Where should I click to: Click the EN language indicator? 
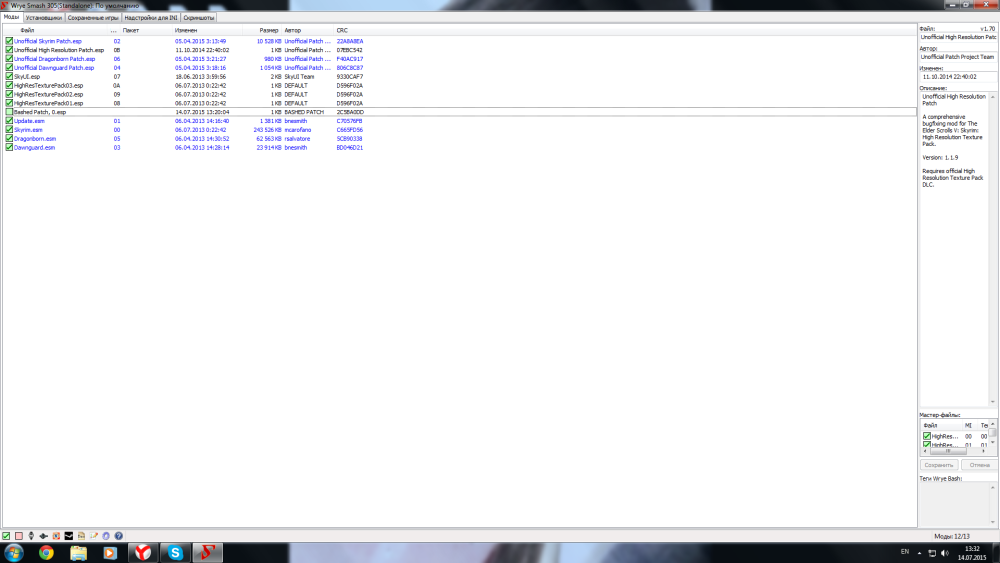pyautogui.click(x=904, y=552)
